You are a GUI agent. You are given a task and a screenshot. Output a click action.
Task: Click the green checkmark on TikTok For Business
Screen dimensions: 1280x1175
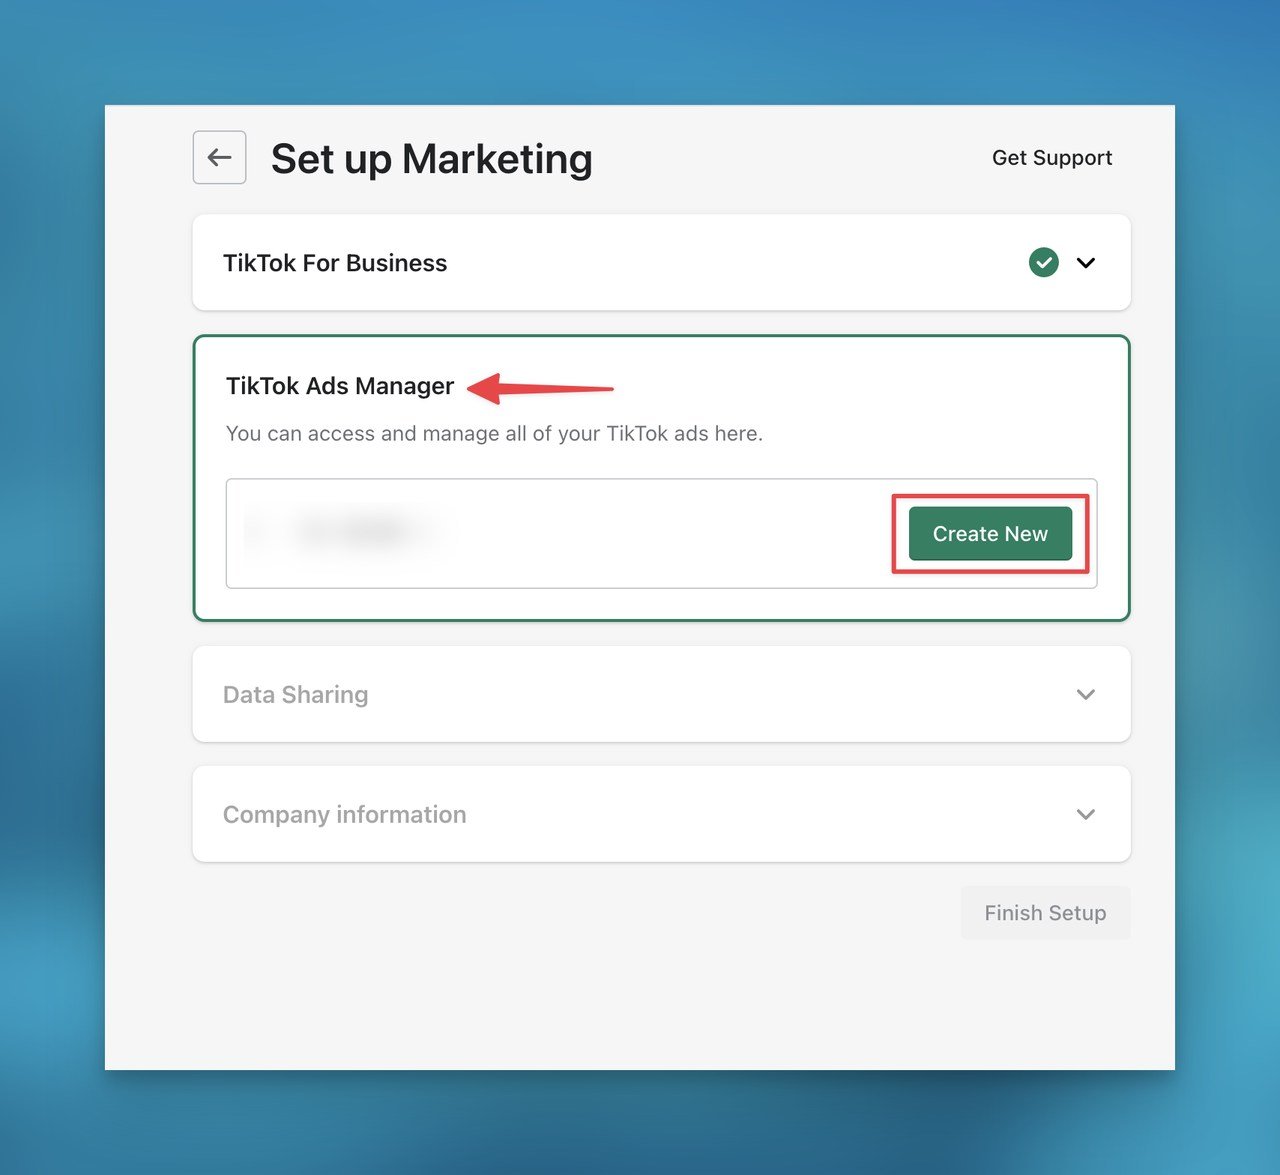pyautogui.click(x=1043, y=263)
